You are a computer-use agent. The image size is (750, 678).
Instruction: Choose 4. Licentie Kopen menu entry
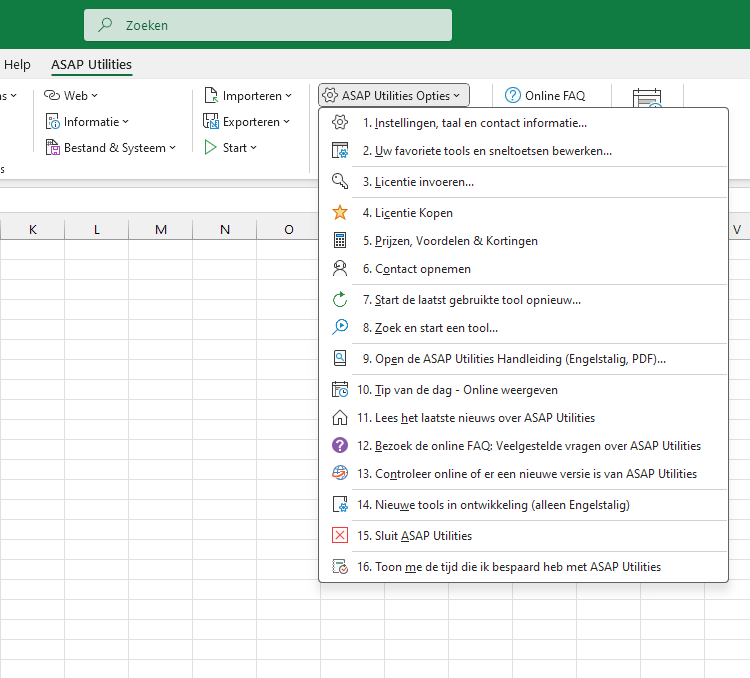tap(523, 212)
